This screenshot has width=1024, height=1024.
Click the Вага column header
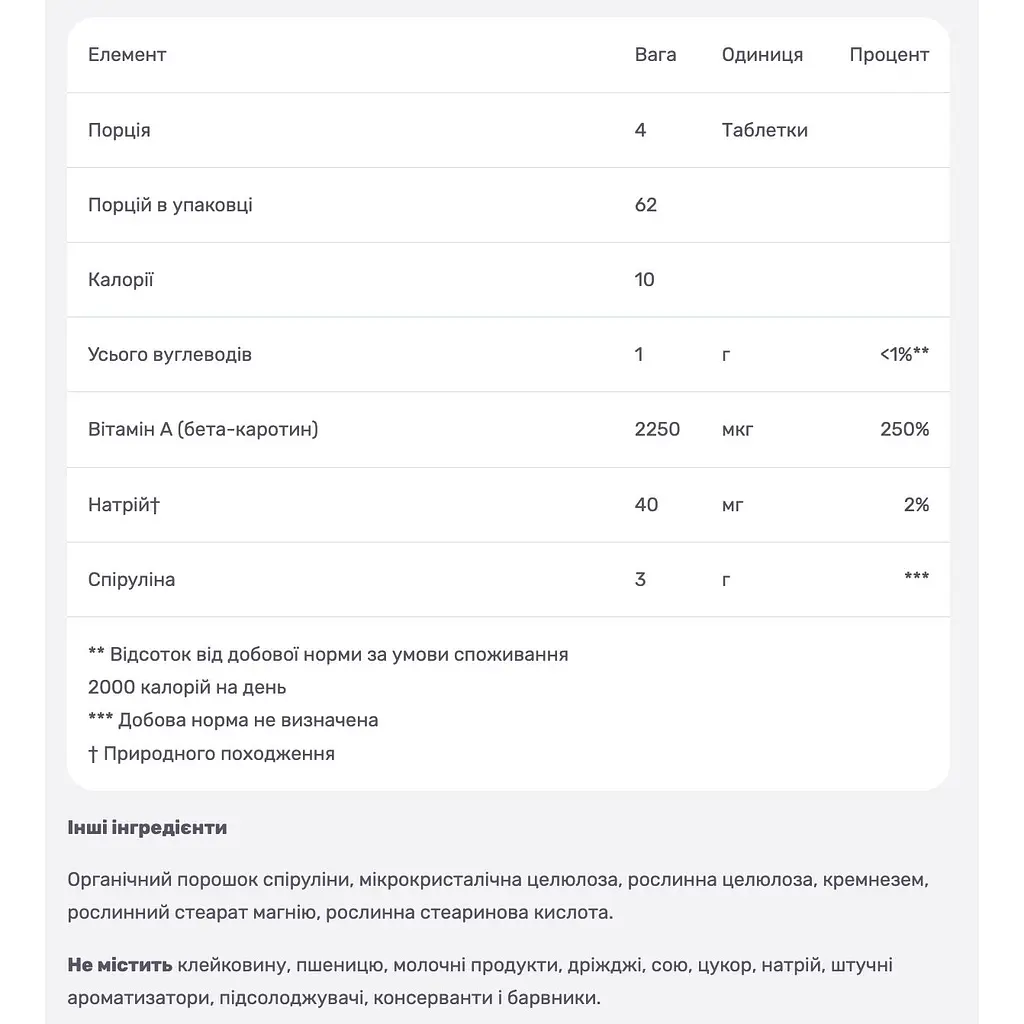coord(655,55)
